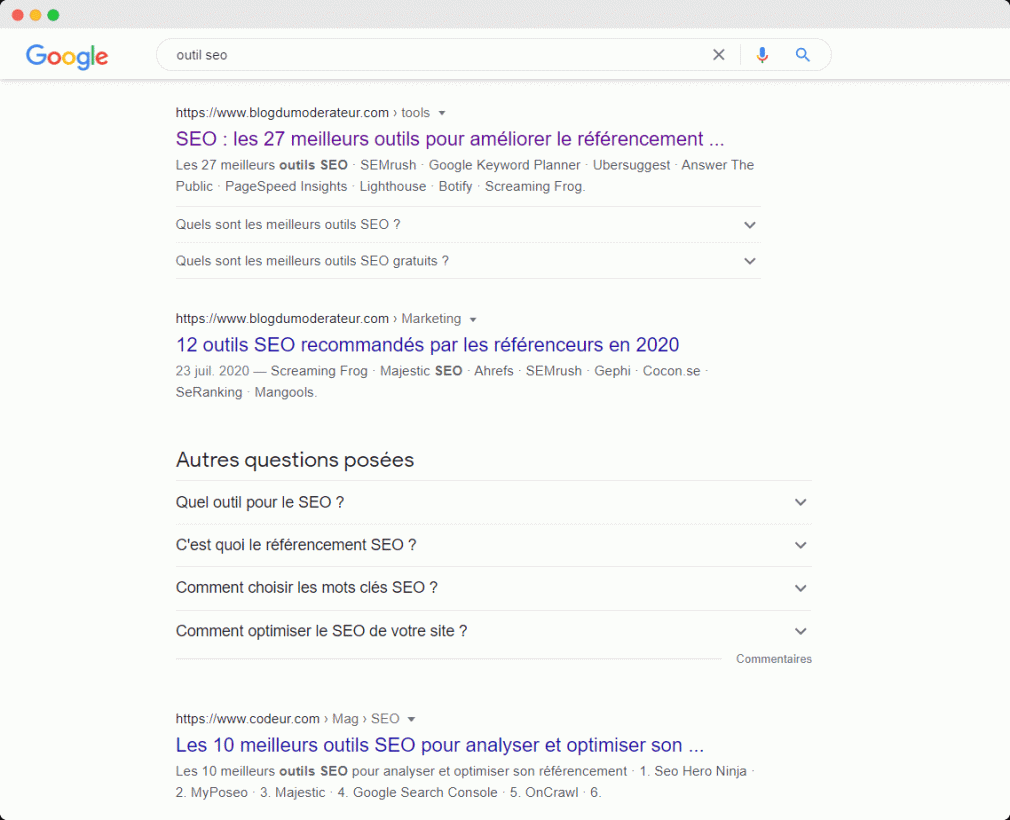Open dropdown arrow next to blogdumoderateur Marketing URL

point(473,319)
